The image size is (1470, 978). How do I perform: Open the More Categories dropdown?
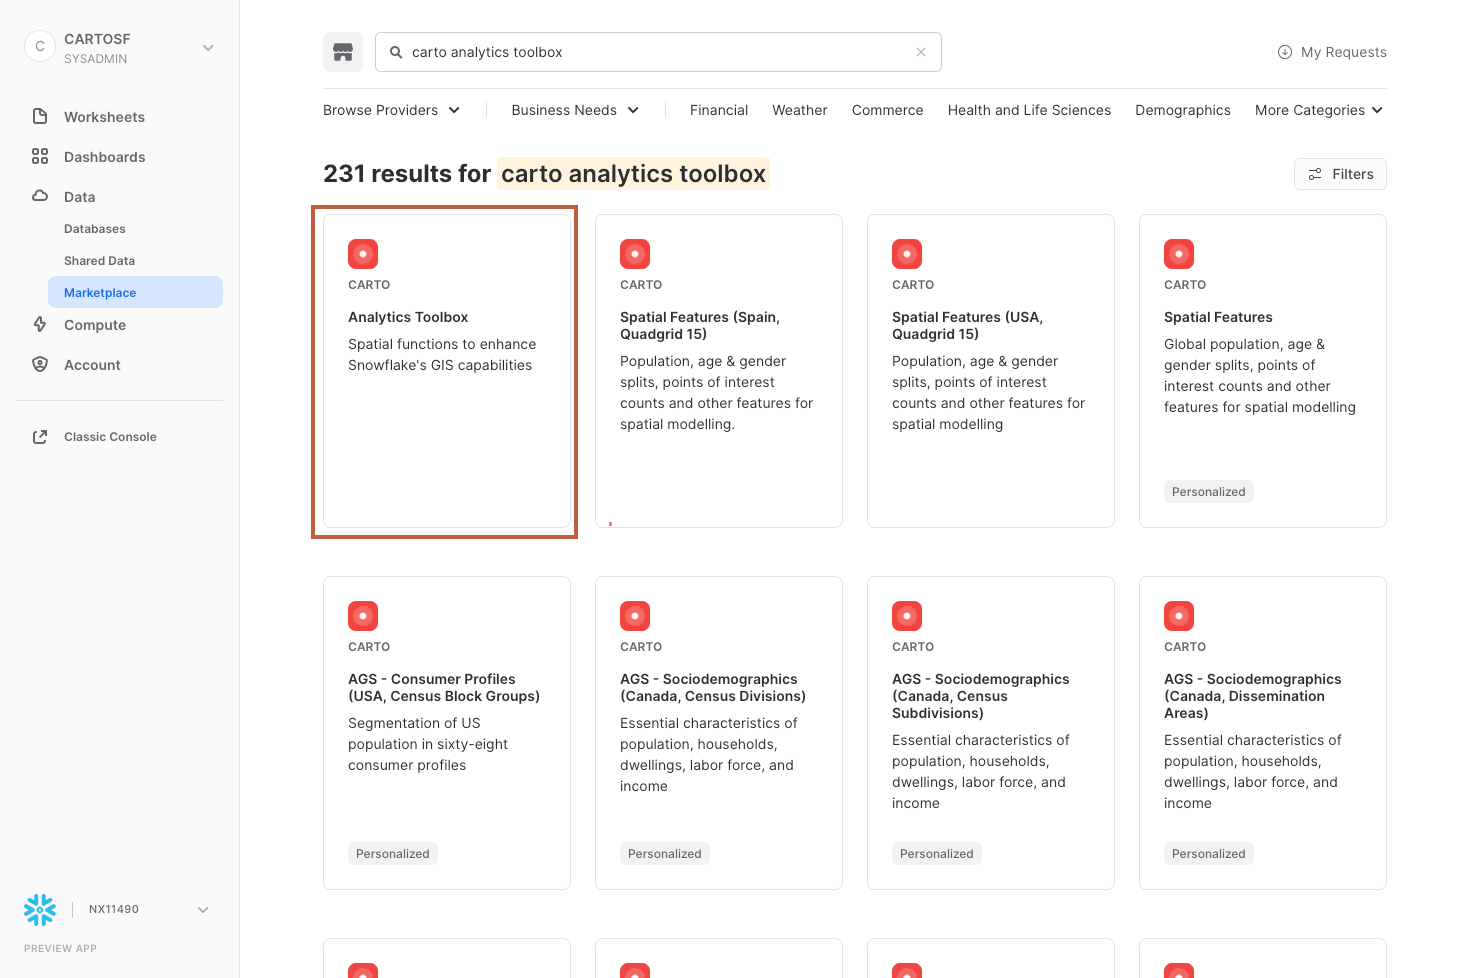(x=1318, y=110)
